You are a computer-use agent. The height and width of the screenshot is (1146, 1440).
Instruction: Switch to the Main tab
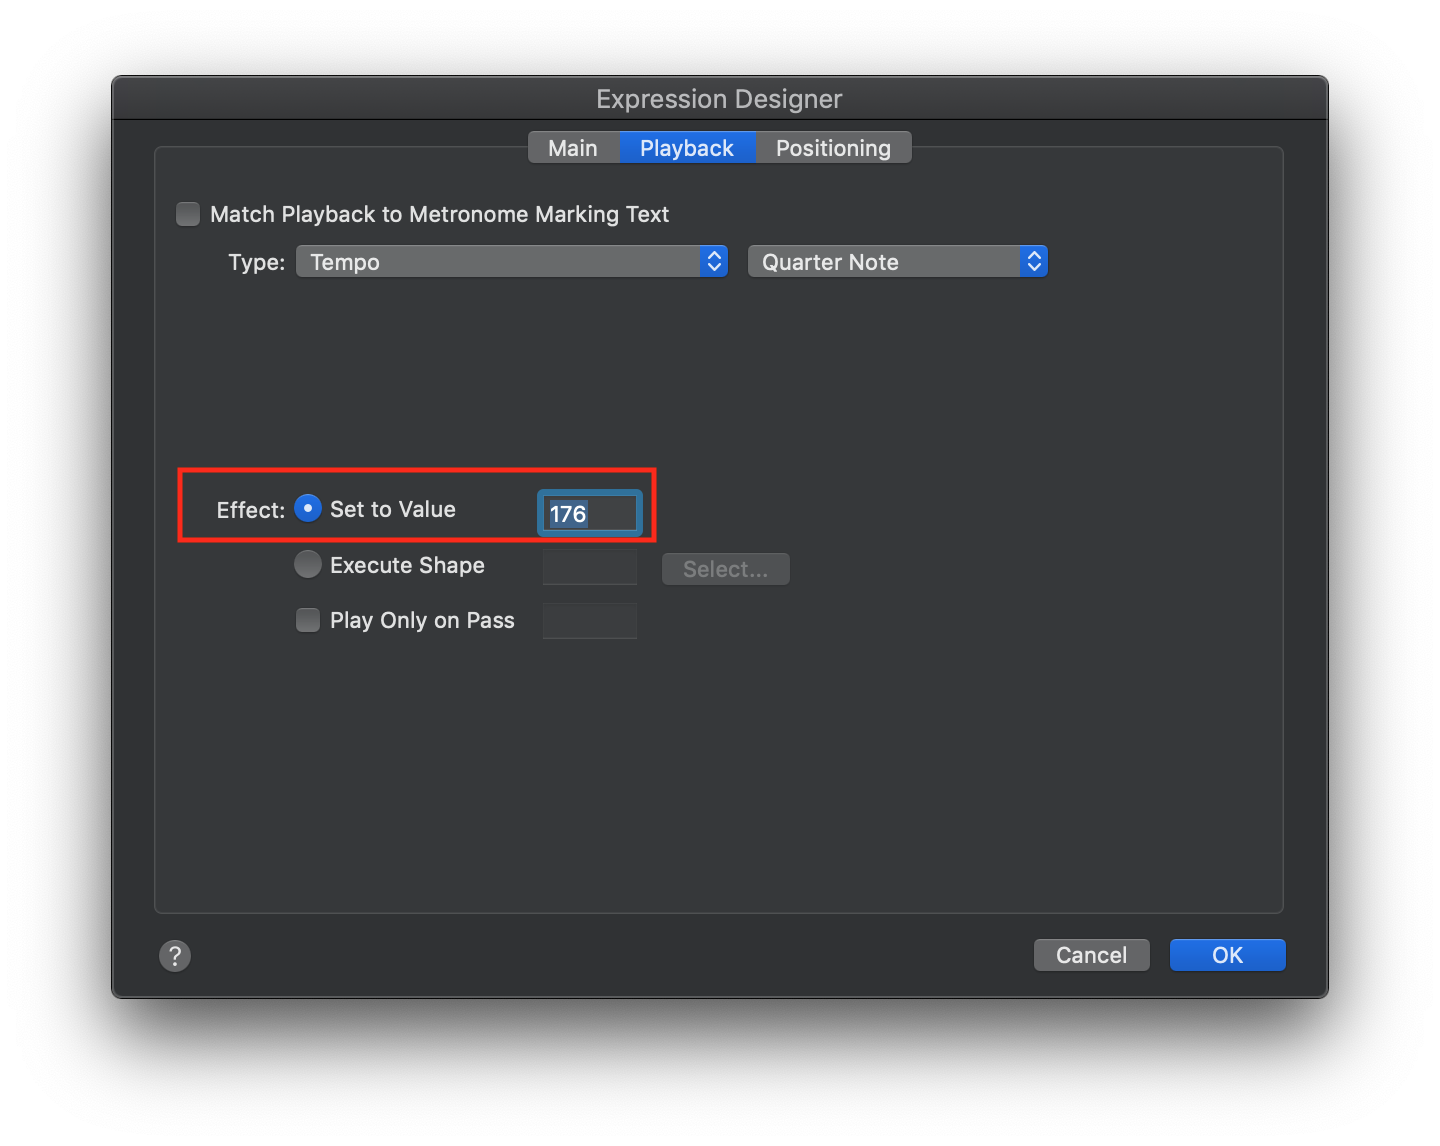coord(572,147)
